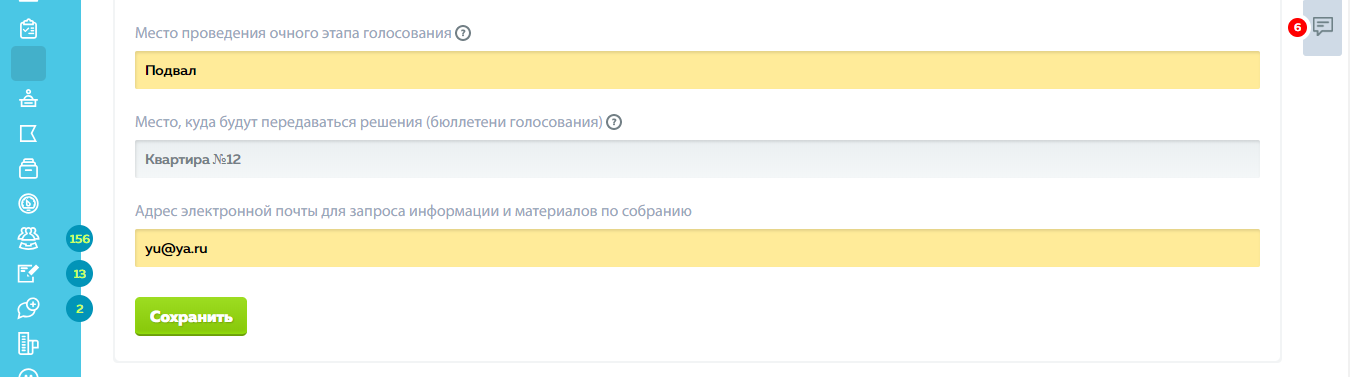Click the voting podium sidebar icon
This screenshot has height=377, width=1350.
tap(28, 98)
